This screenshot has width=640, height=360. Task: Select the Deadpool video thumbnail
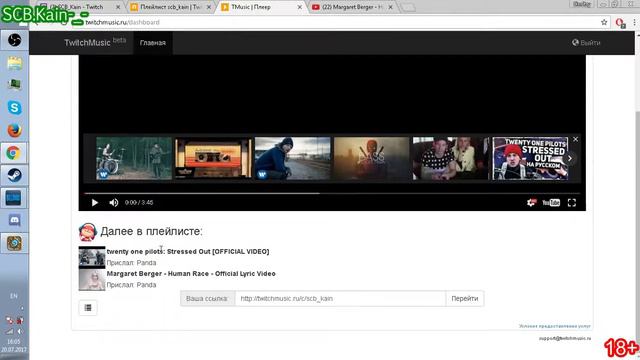coord(371,158)
